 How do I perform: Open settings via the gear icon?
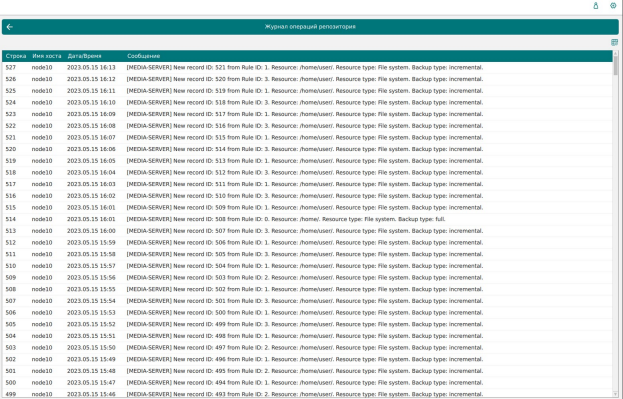tap(613, 6)
